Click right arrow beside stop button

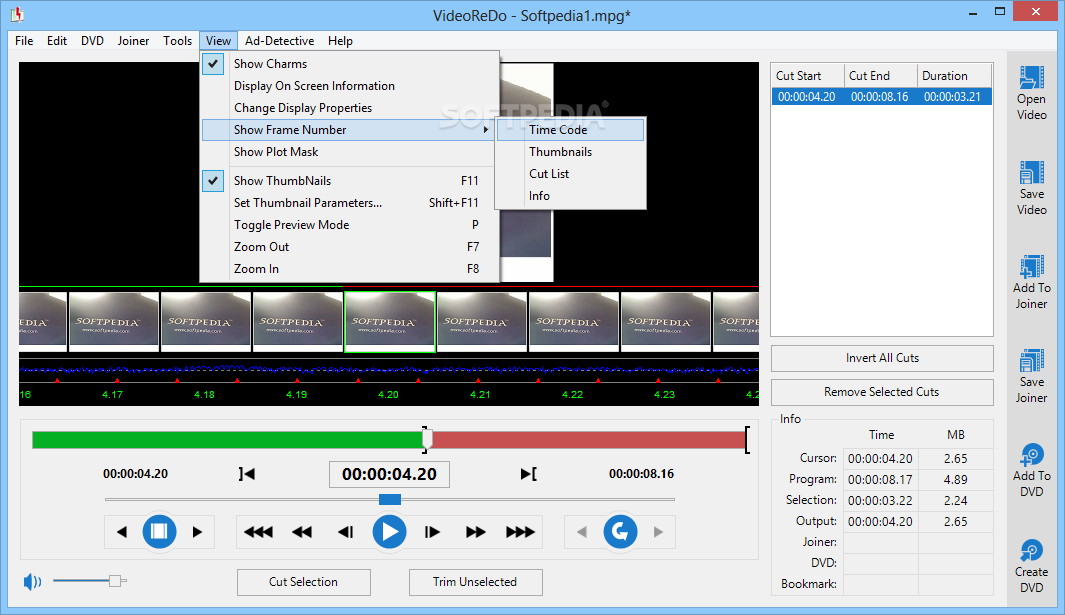pyautogui.click(x=197, y=532)
